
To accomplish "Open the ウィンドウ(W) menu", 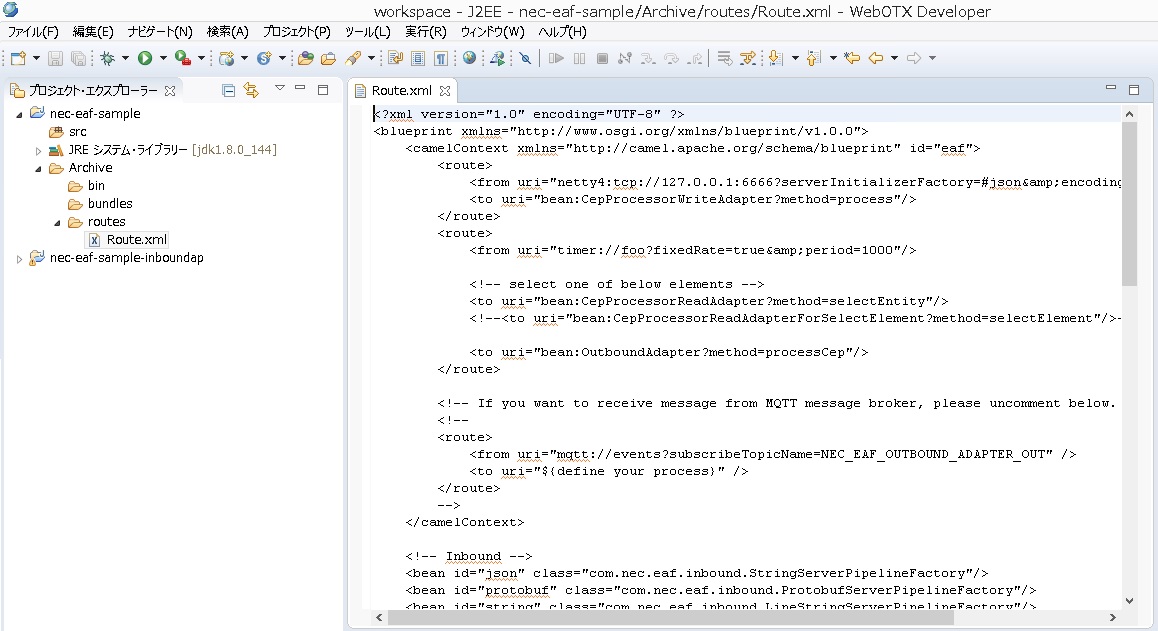I will click(492, 32).
